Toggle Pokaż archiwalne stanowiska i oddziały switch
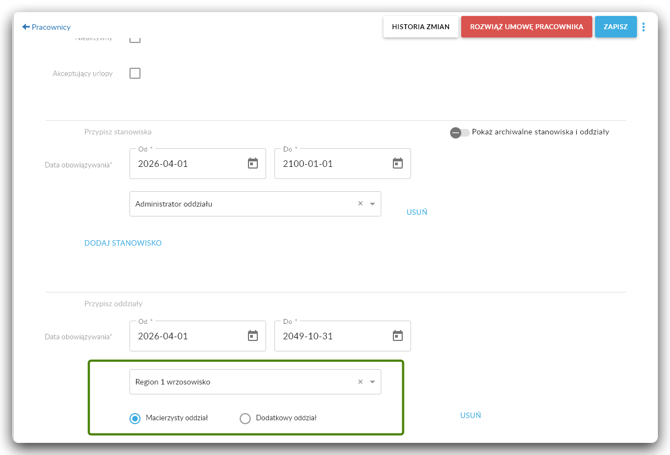Image resolution: width=670 pixels, height=455 pixels. click(x=459, y=132)
